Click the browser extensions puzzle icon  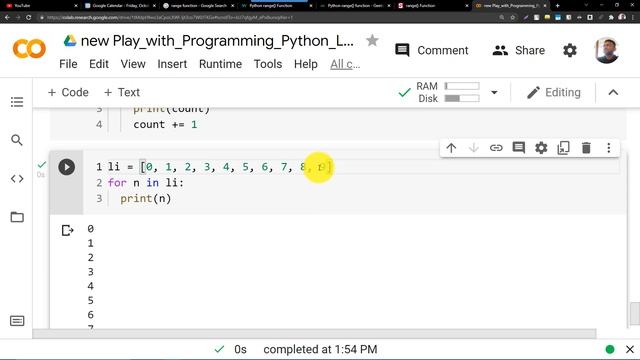coord(611,18)
